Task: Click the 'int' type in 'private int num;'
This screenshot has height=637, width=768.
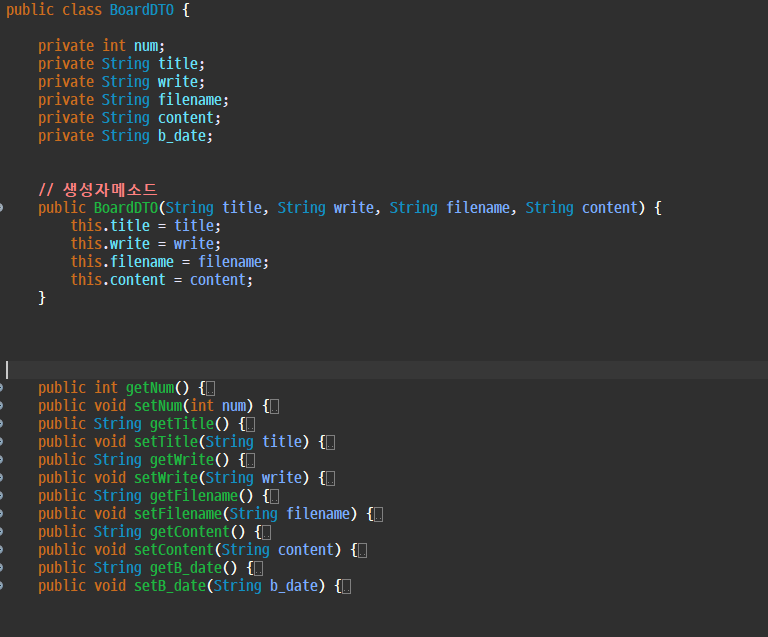Action: tap(114, 46)
